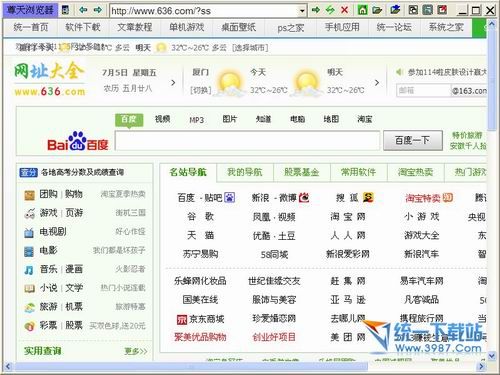Open the address bar dropdown arrow

pyautogui.click(x=302, y=11)
